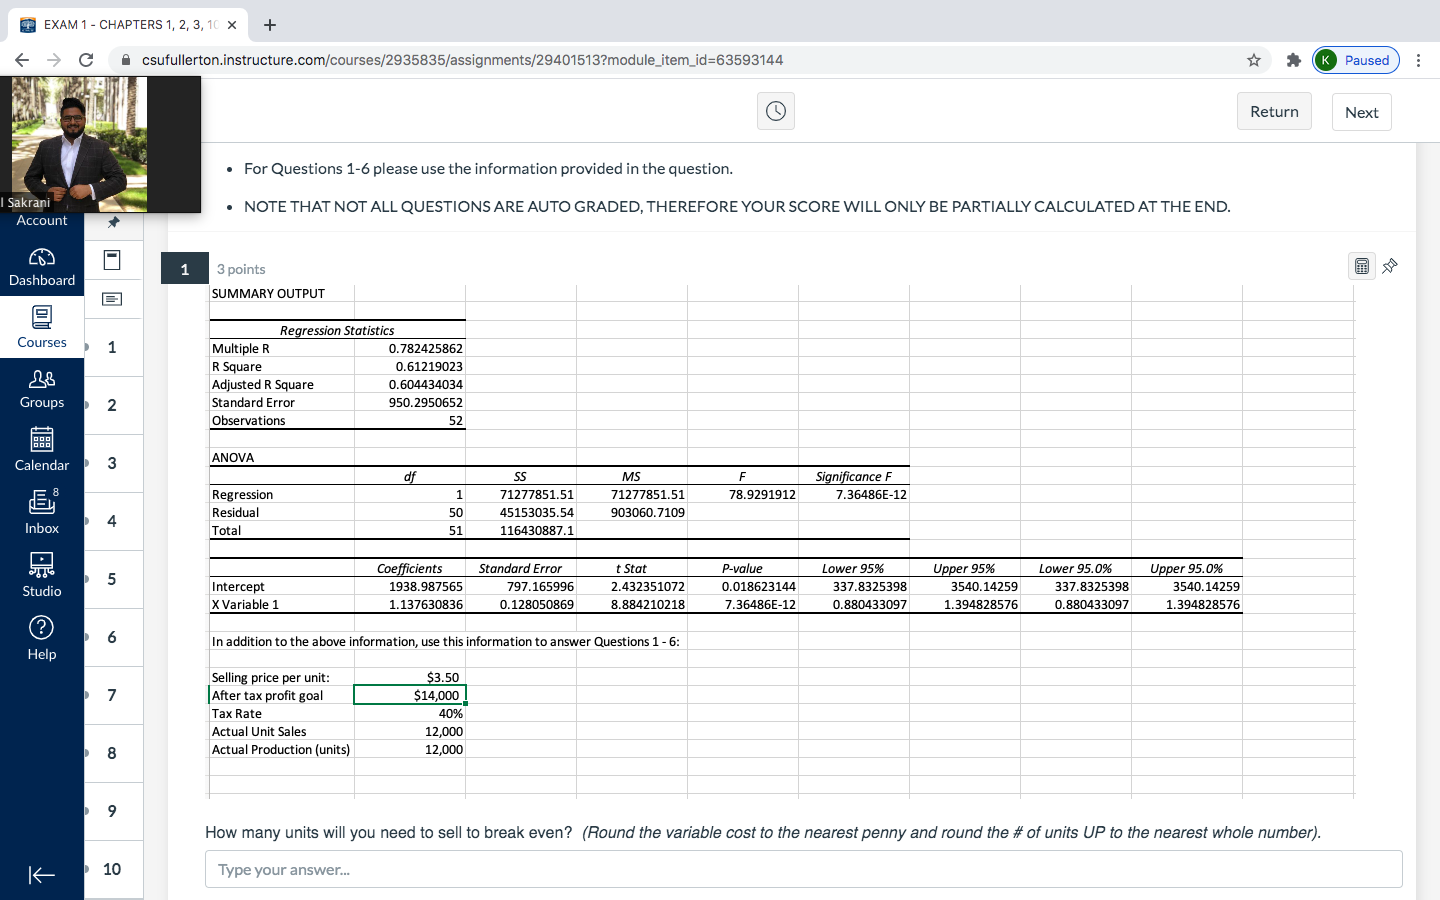Click the Return button
Screen dimensions: 1440x900
[1274, 112]
